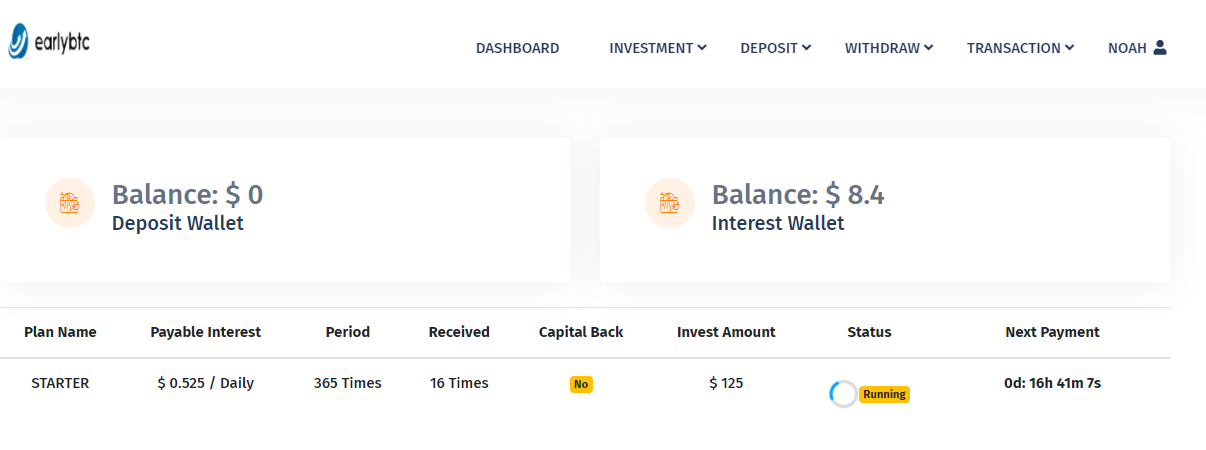Expand the Withdraw dropdown chevron

tap(929, 47)
